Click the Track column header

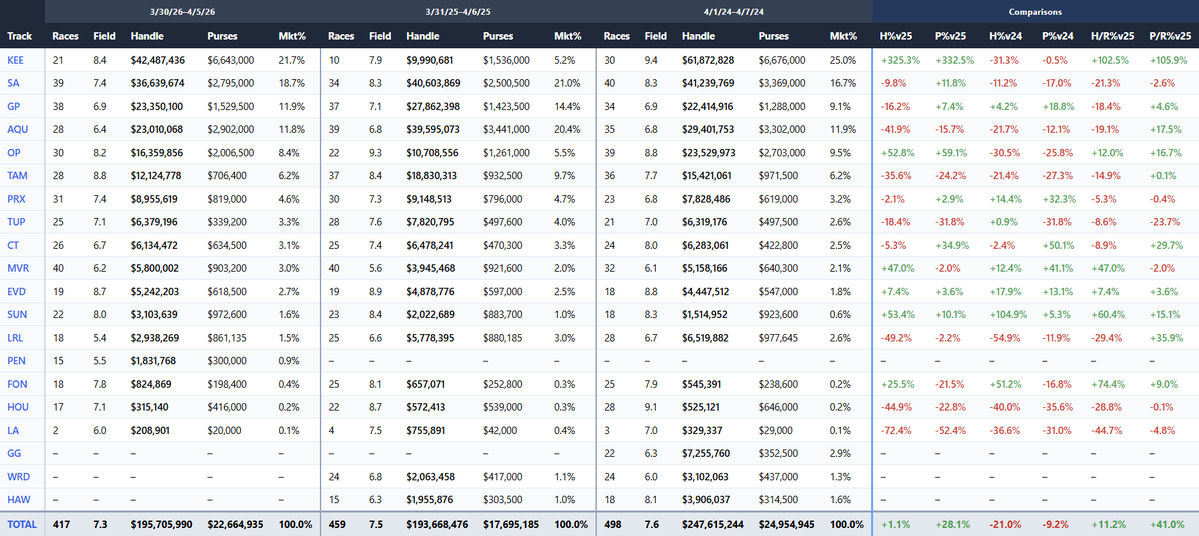[x=19, y=35]
